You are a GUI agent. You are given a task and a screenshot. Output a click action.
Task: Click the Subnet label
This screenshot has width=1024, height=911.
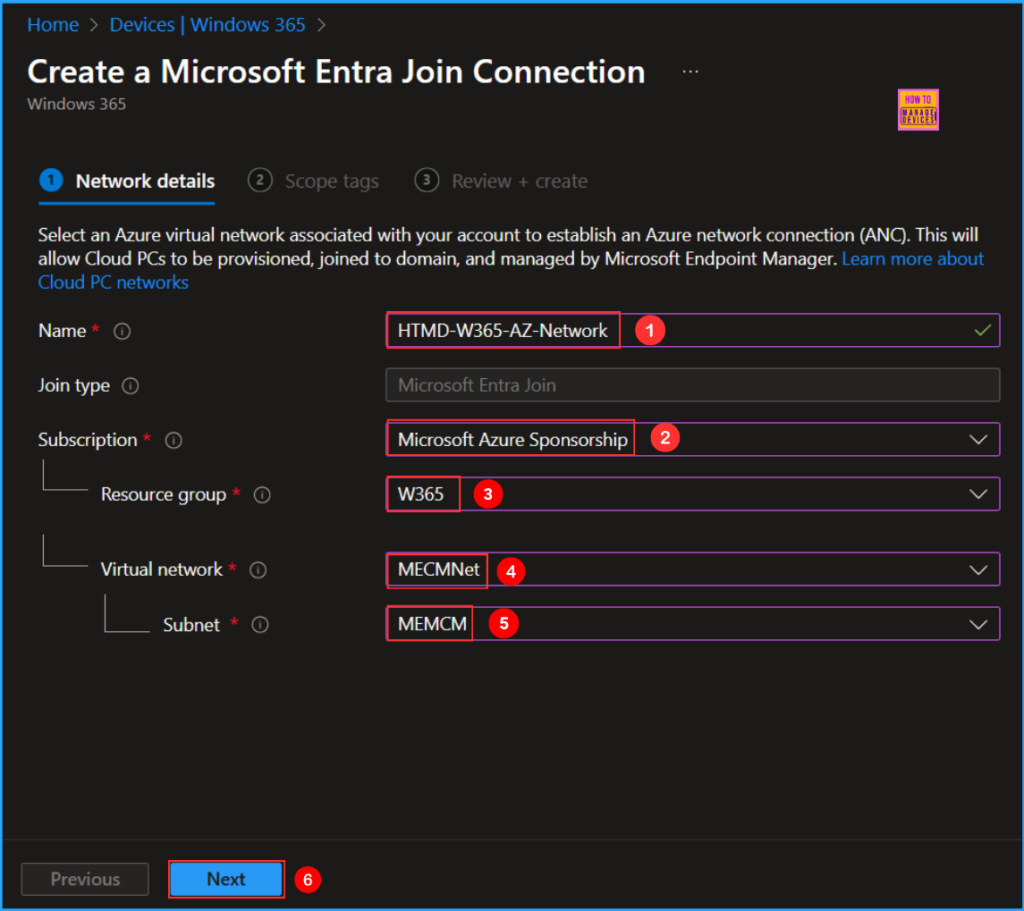click(191, 625)
